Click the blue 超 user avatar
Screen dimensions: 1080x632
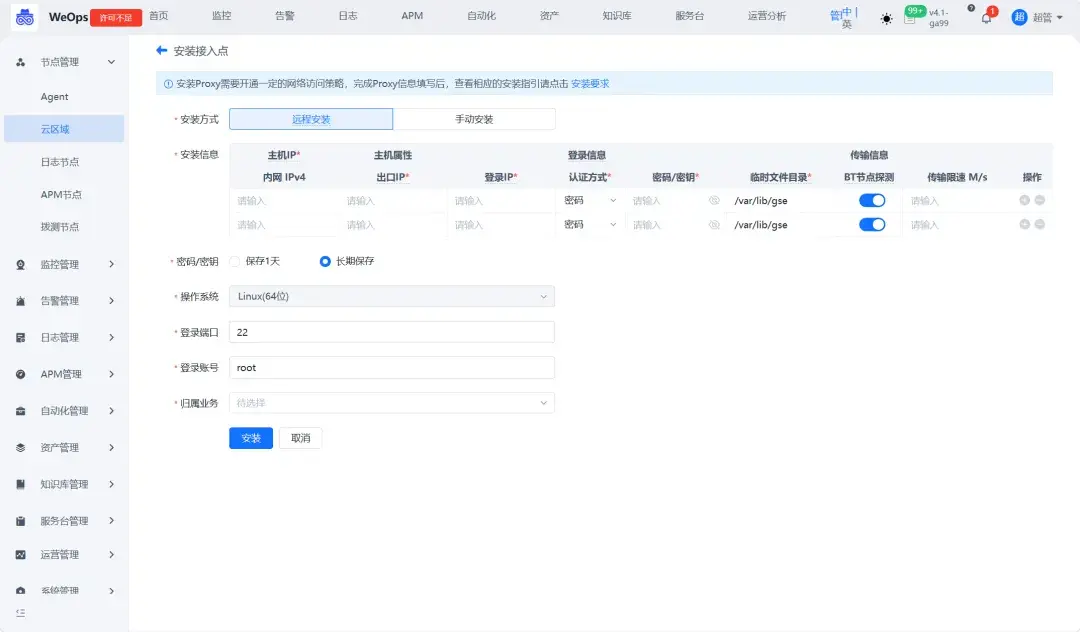(1019, 17)
